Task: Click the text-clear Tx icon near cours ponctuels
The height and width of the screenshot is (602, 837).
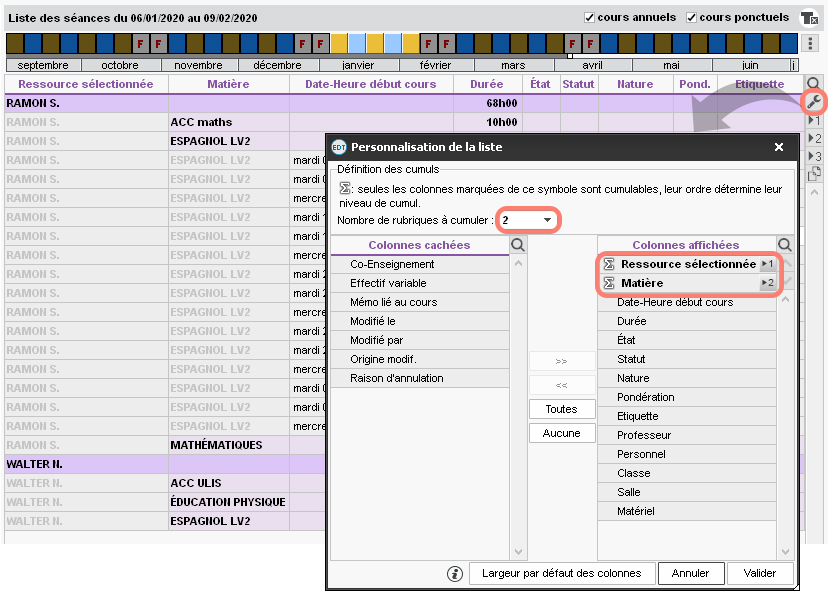Action: (809, 18)
